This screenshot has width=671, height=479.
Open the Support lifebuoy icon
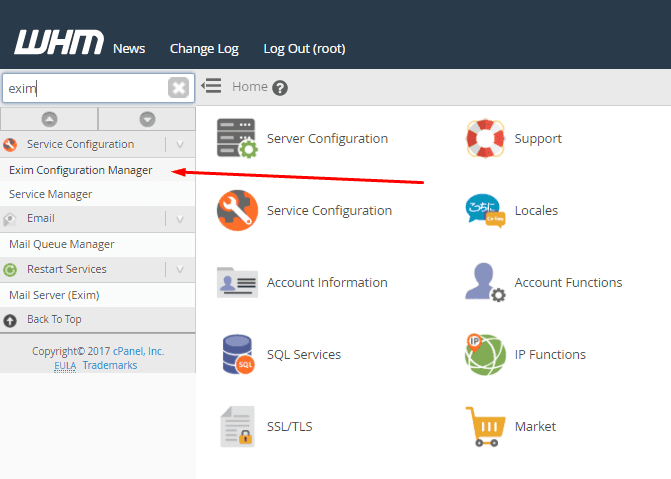485,138
